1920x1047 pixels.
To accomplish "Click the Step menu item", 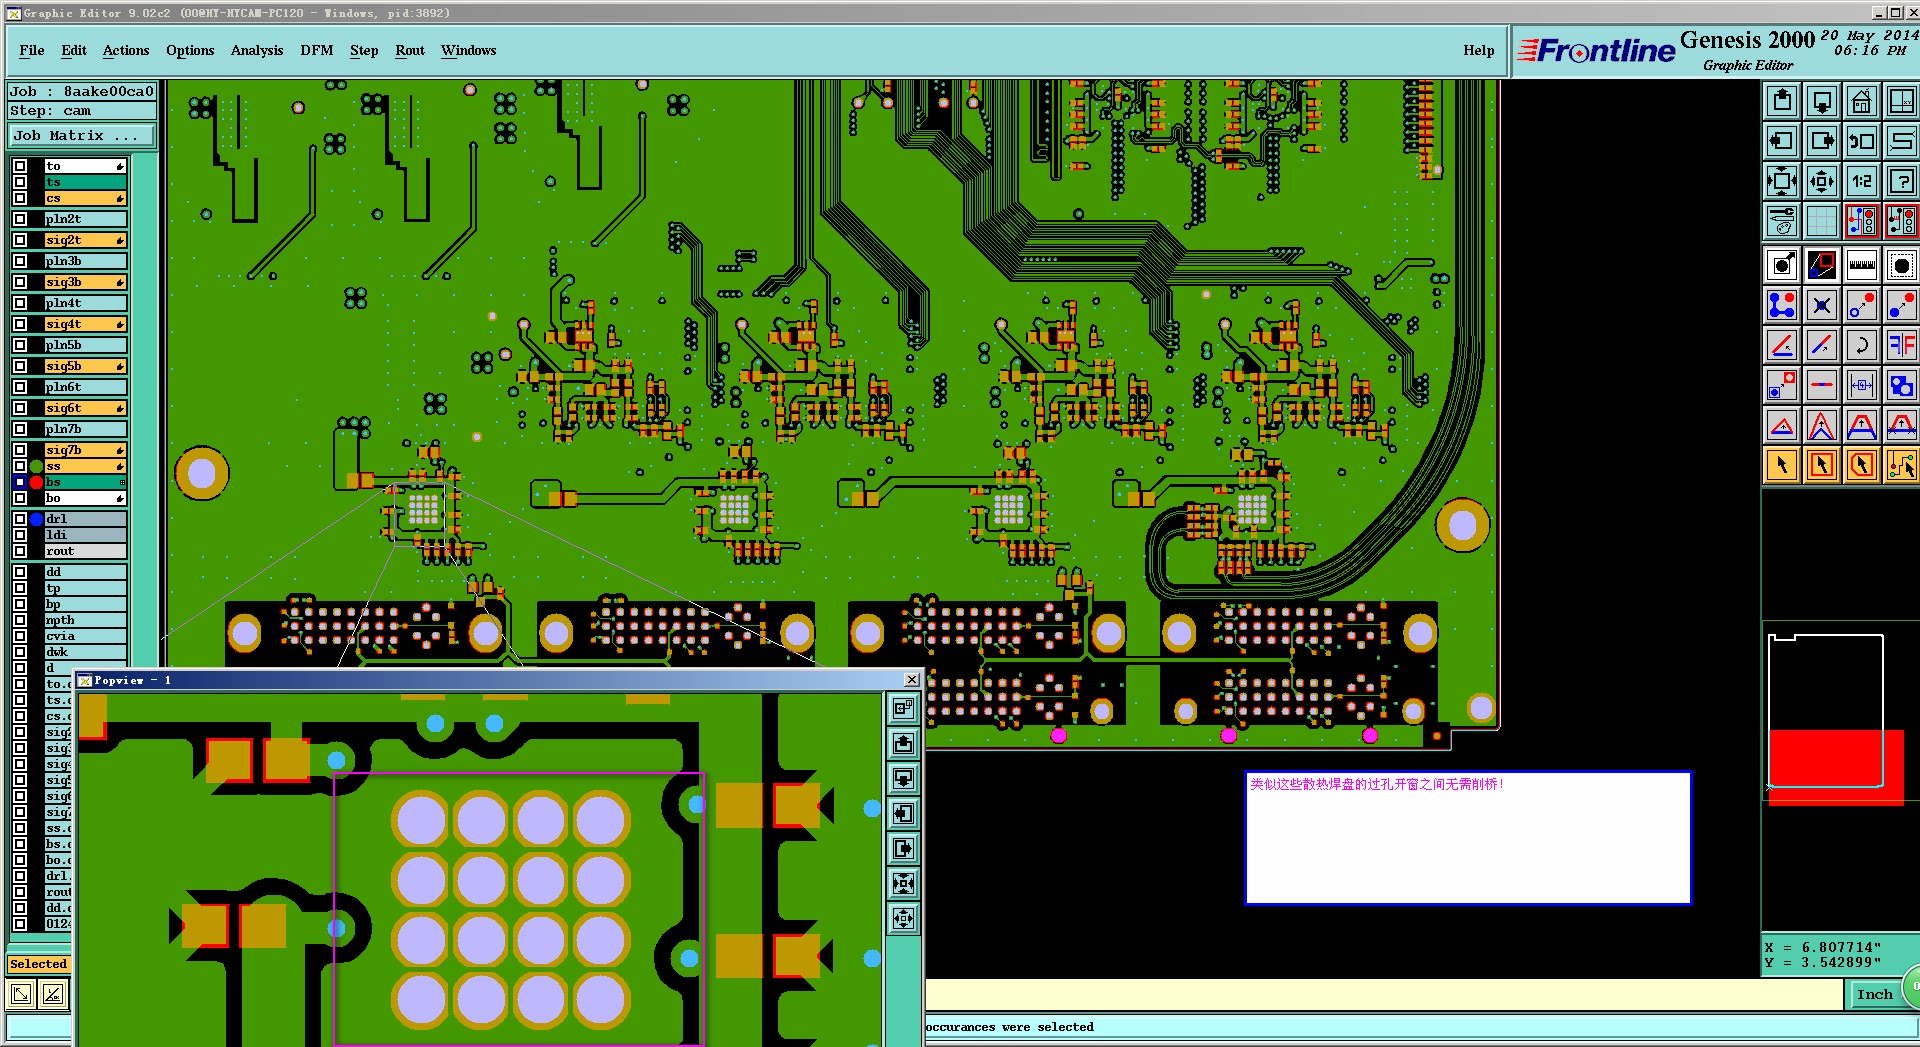I will click(364, 50).
